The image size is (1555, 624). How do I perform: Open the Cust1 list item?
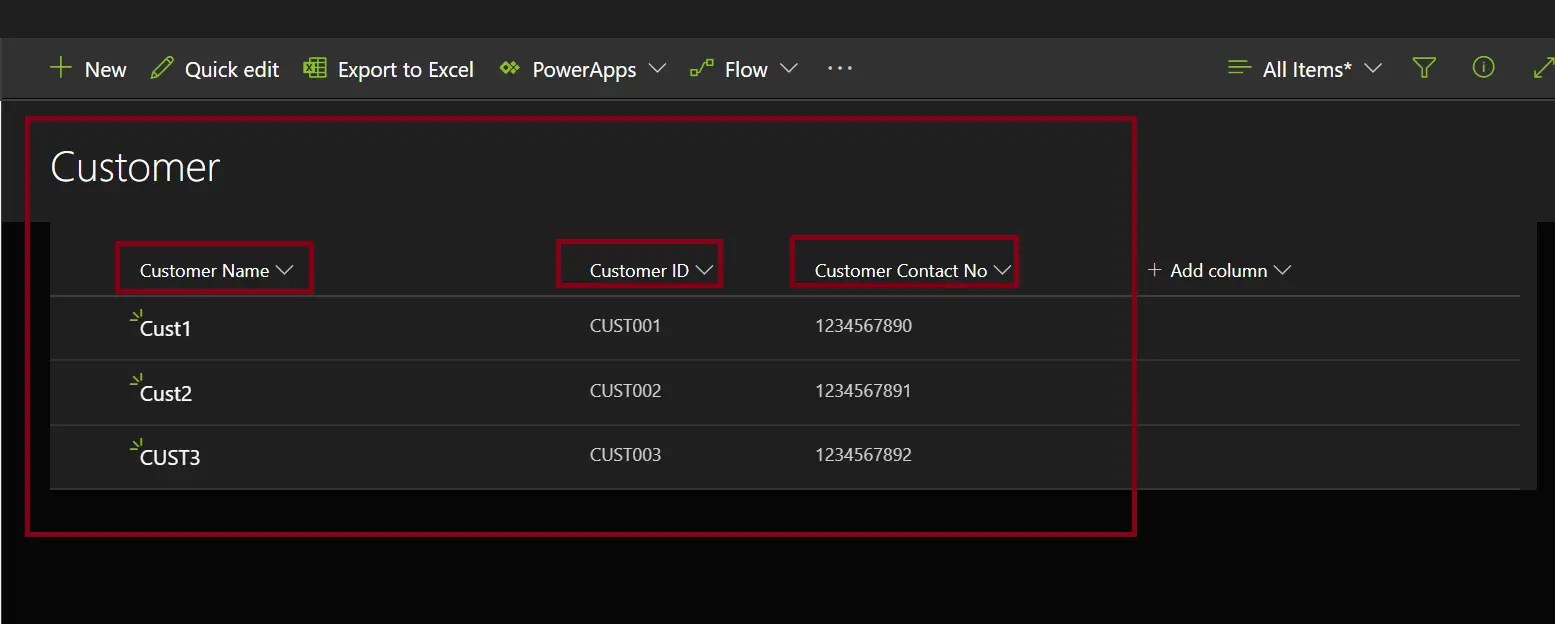[170, 327]
